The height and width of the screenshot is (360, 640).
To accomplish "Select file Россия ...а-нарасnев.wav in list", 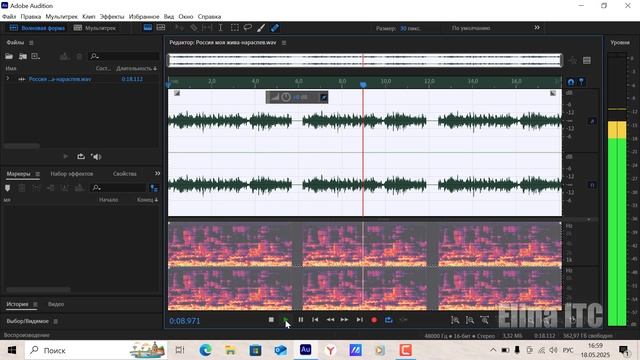I will [x=60, y=79].
